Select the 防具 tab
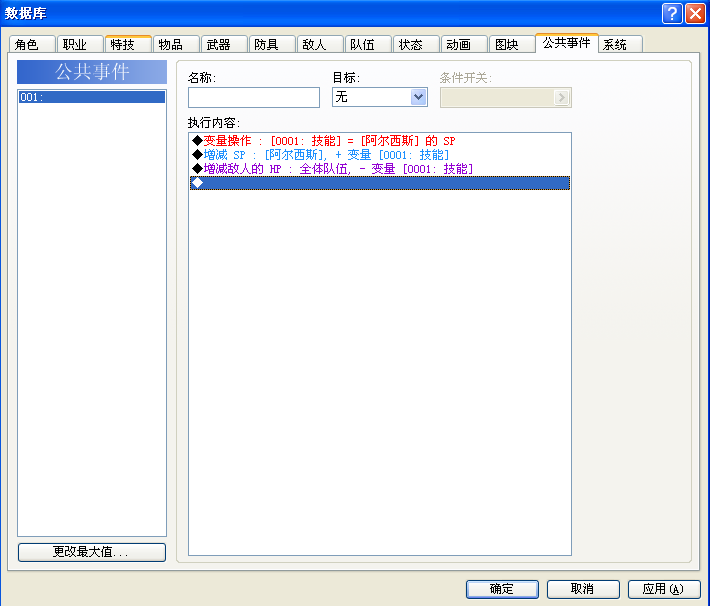 pos(272,44)
